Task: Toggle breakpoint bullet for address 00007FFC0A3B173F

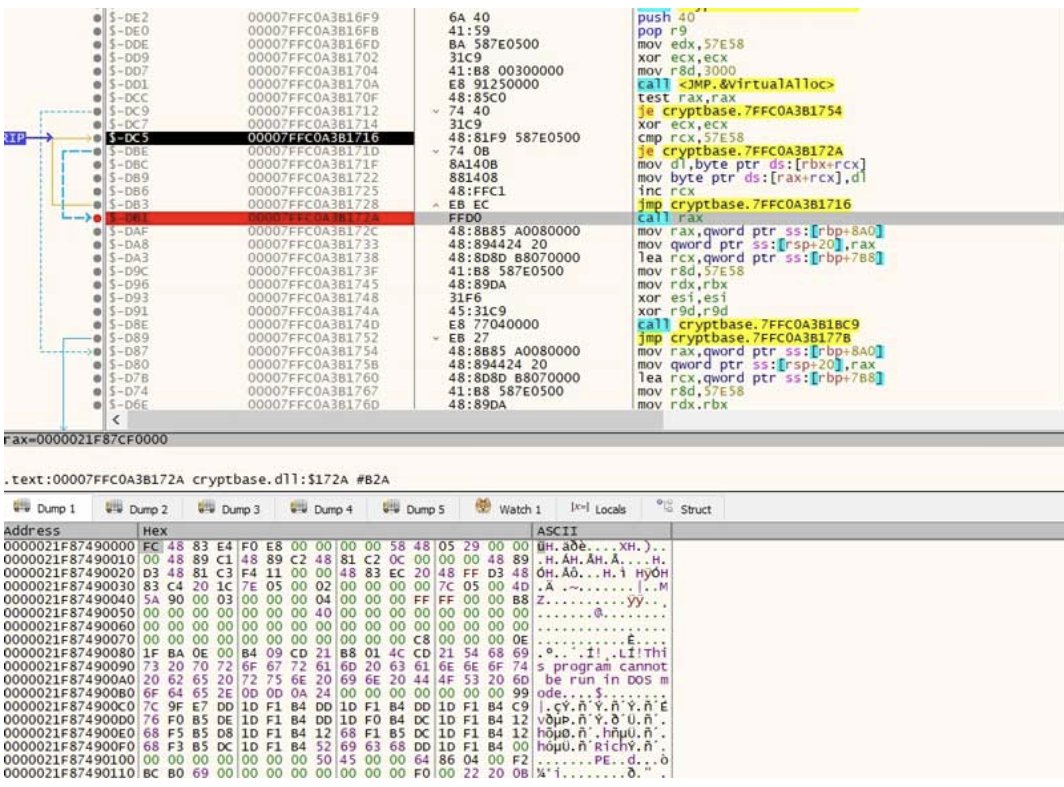Action: (x=98, y=271)
